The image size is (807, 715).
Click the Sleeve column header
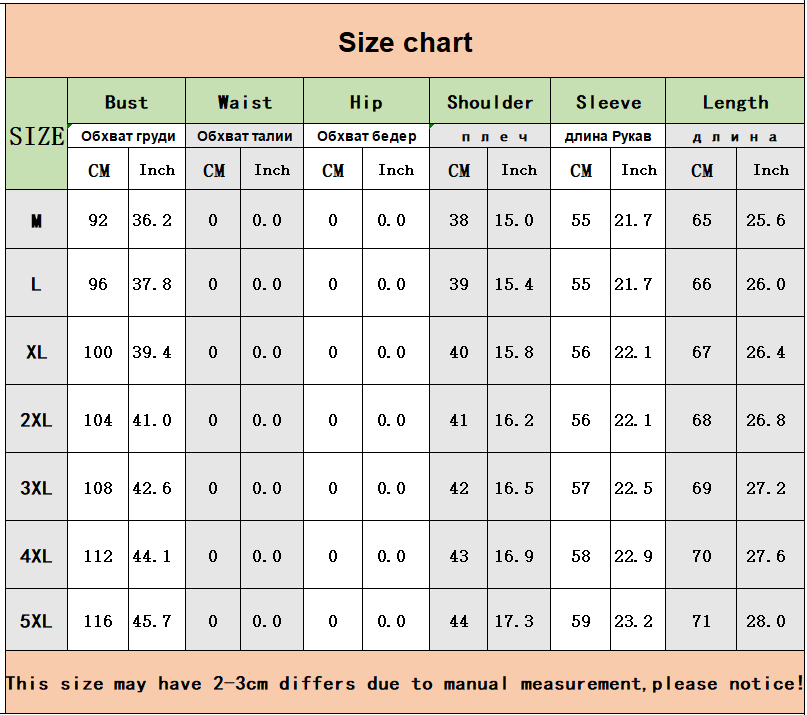(608, 102)
